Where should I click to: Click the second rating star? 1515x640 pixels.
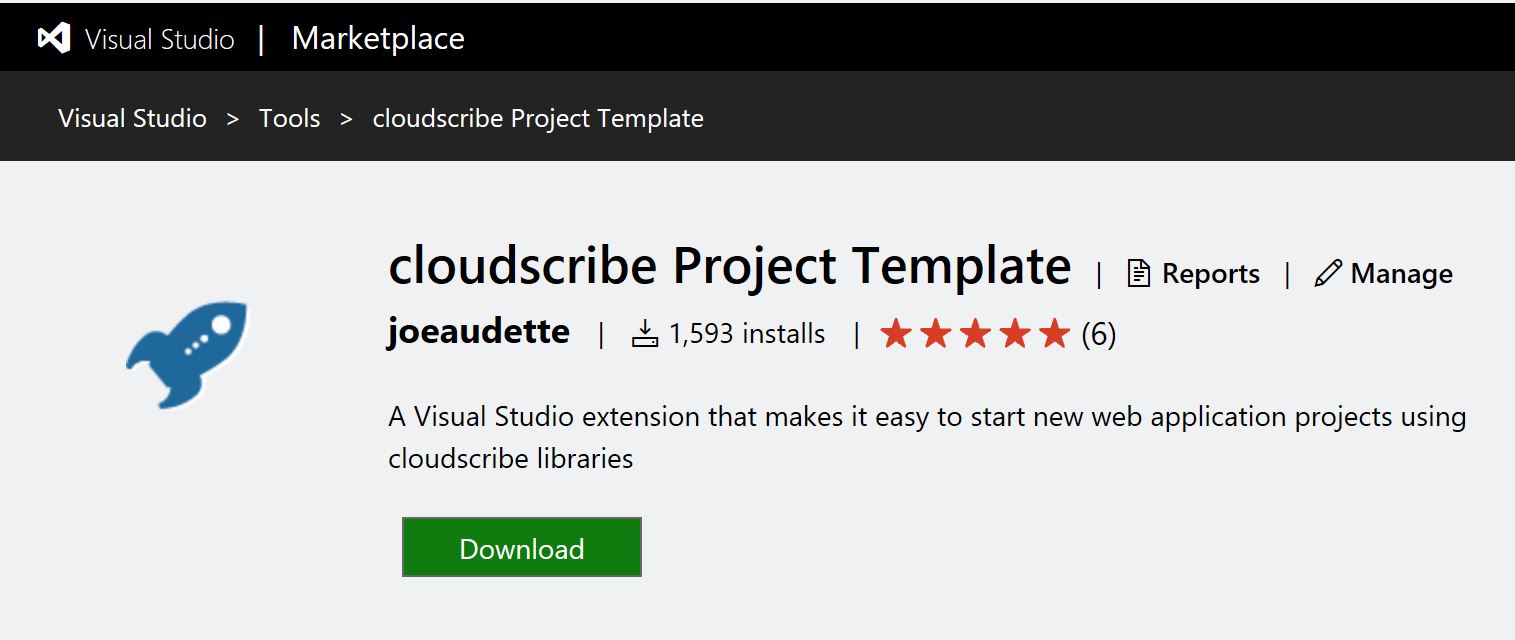[936, 334]
